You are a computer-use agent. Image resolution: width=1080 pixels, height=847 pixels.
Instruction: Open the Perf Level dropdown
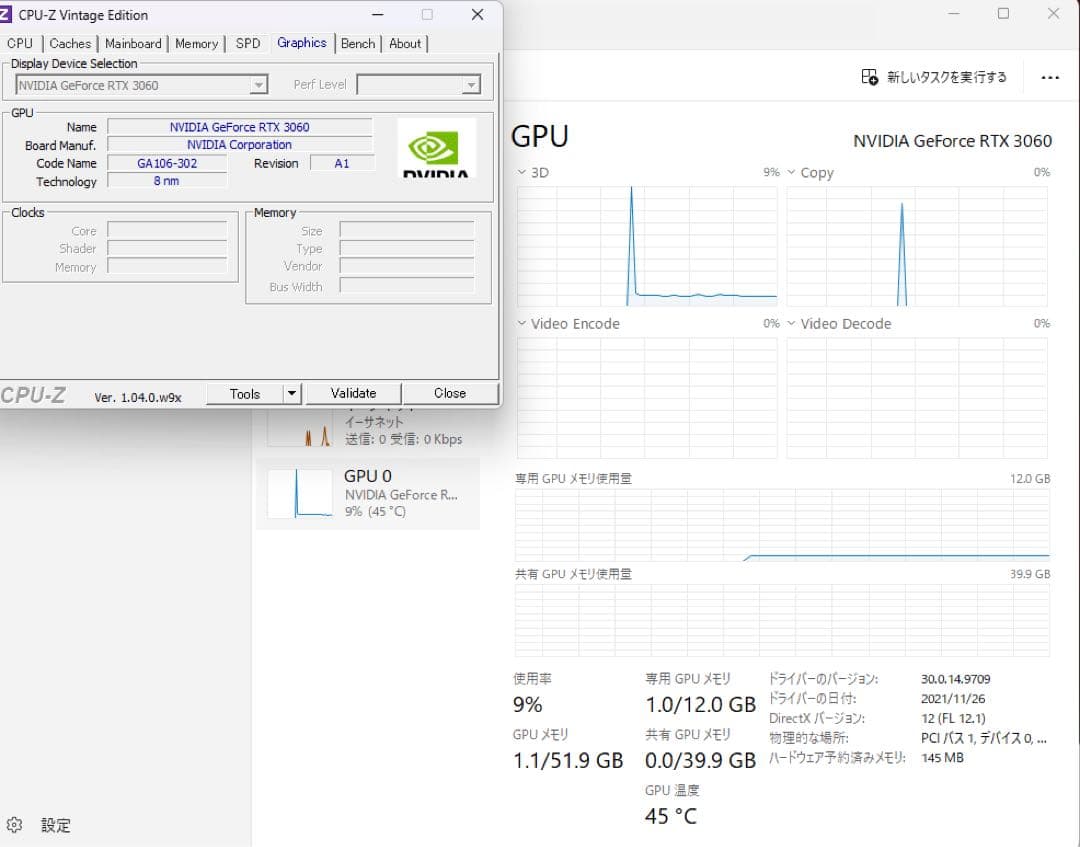[471, 86]
